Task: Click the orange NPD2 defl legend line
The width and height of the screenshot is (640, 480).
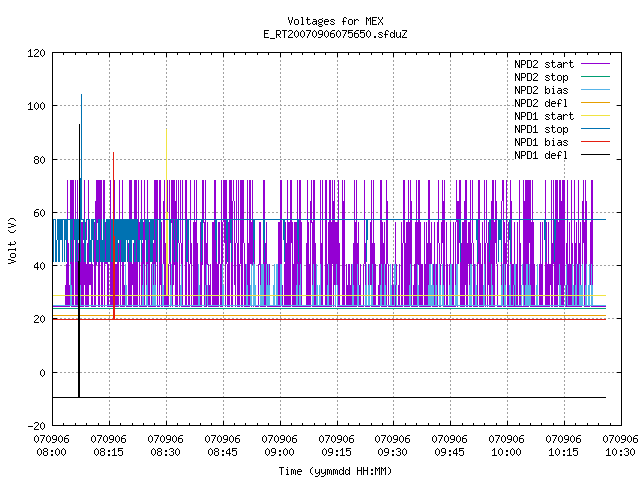Action: [x=595, y=102]
